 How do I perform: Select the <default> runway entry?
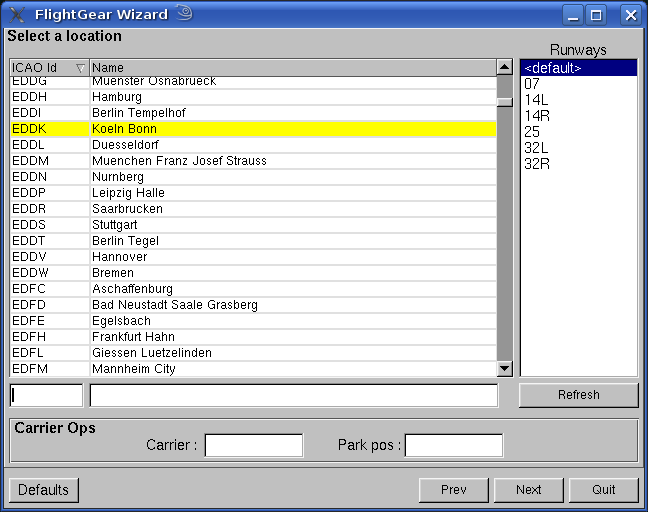(579, 68)
